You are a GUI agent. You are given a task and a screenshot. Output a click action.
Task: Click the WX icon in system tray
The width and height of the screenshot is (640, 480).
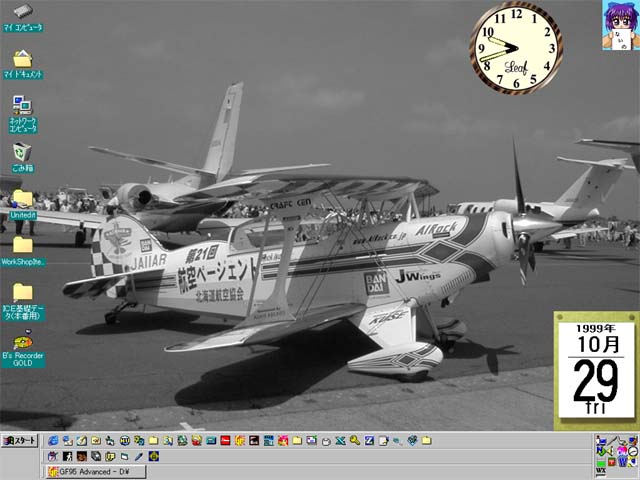coord(601,472)
